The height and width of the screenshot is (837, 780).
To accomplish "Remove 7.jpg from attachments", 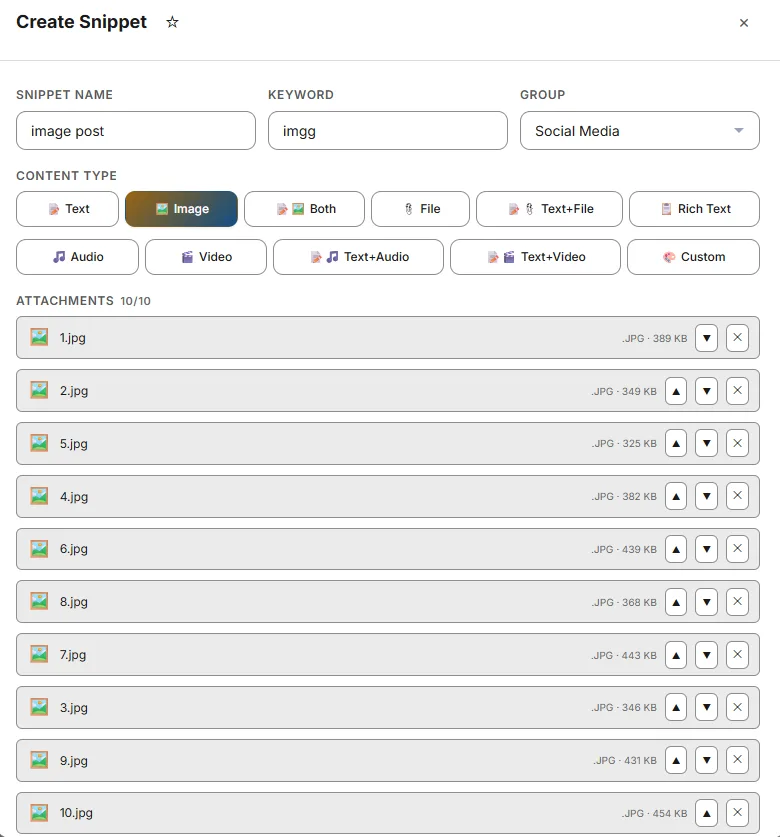I will 737,655.
